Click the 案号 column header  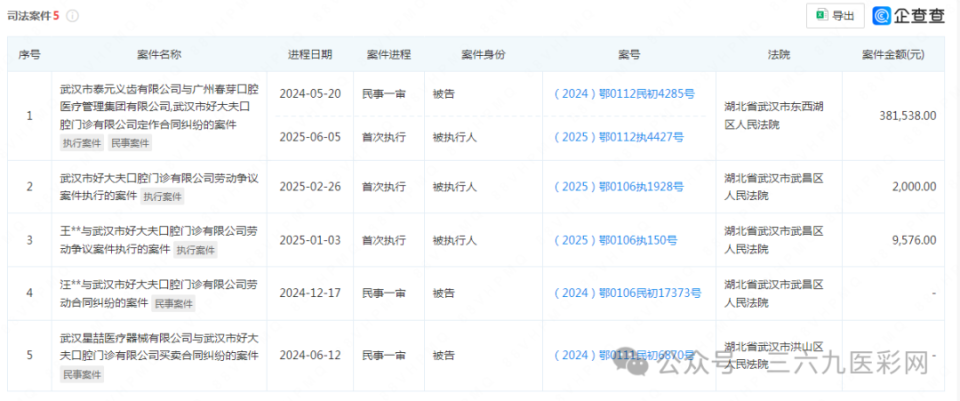tap(629, 54)
